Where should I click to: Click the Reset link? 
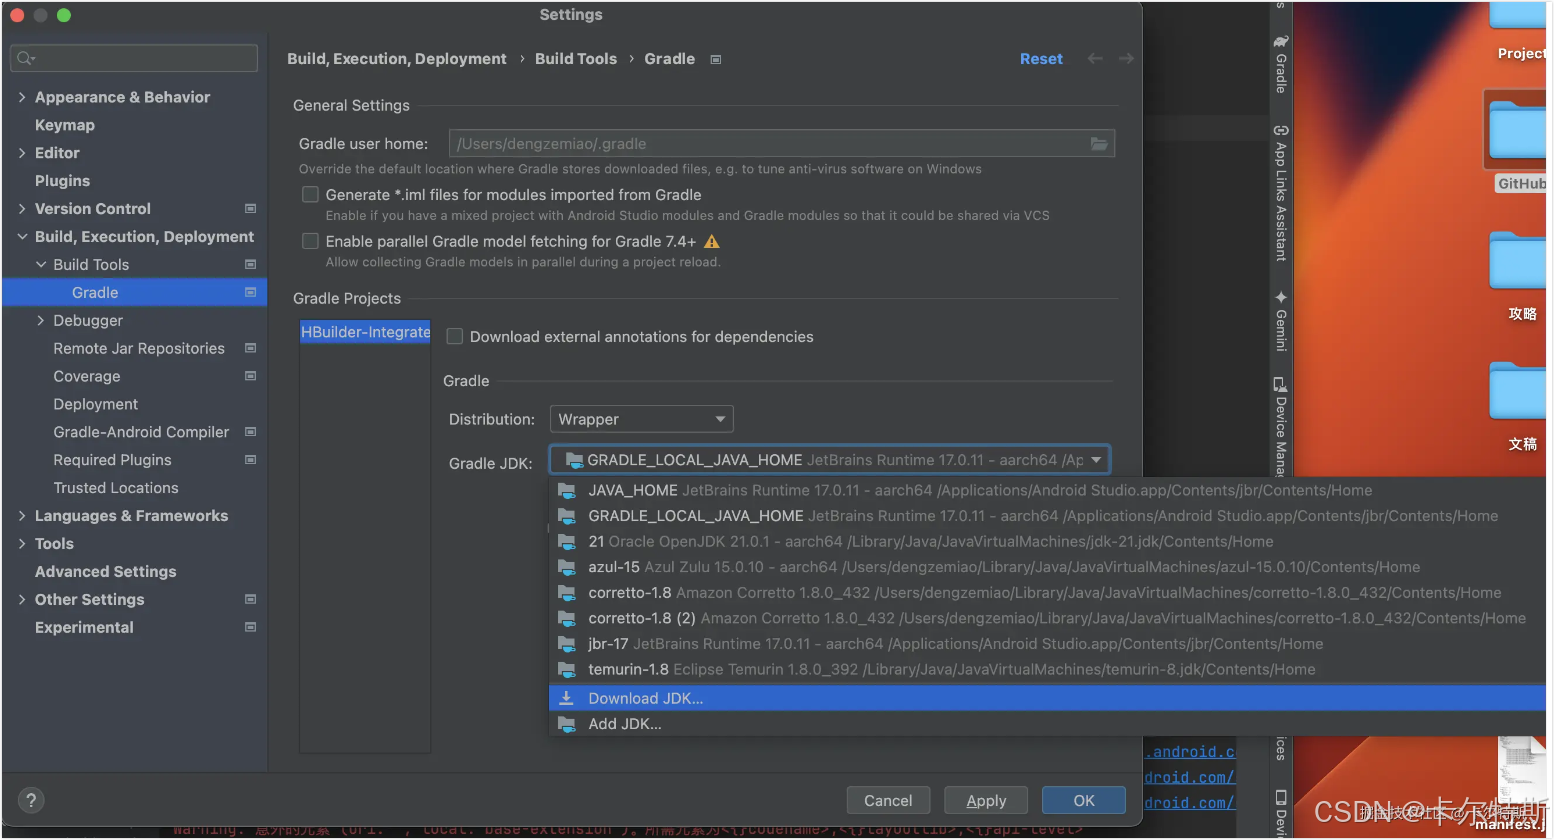click(x=1041, y=59)
